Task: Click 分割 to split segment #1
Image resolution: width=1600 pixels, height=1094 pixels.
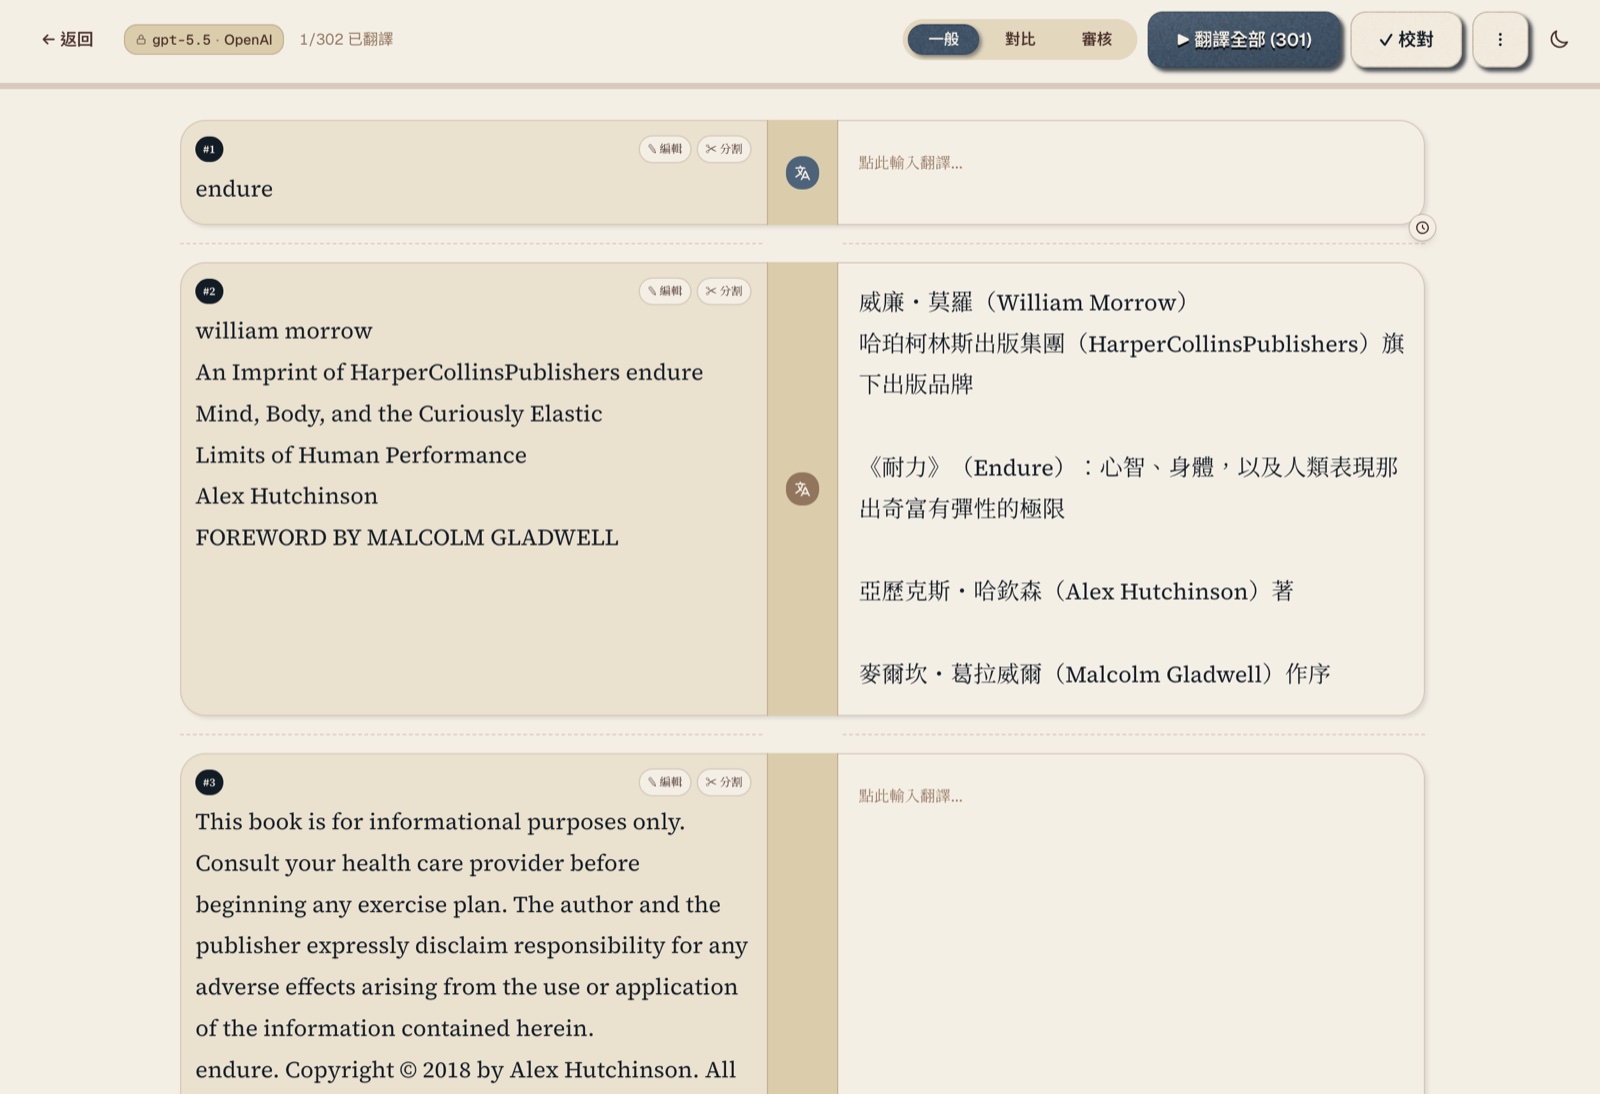Action: coord(724,149)
